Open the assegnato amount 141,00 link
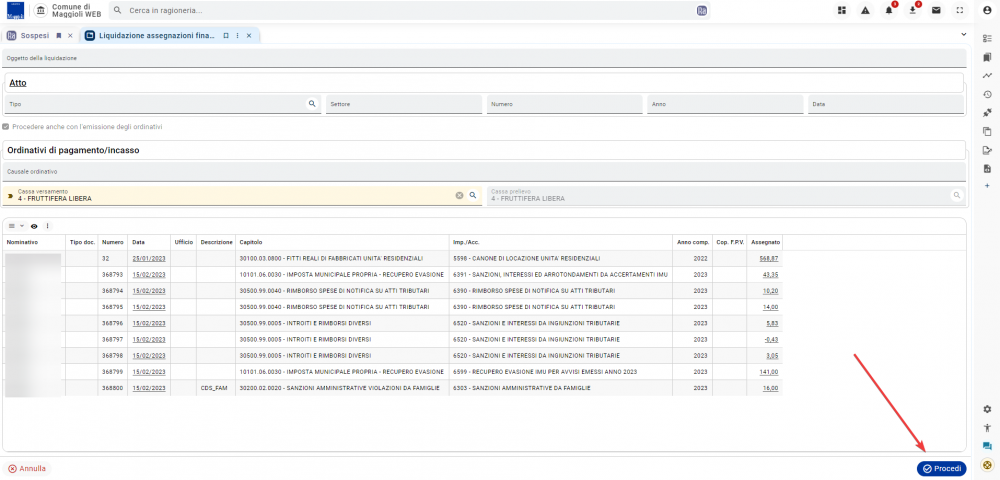This screenshot has height=480, width=1000. [769, 372]
